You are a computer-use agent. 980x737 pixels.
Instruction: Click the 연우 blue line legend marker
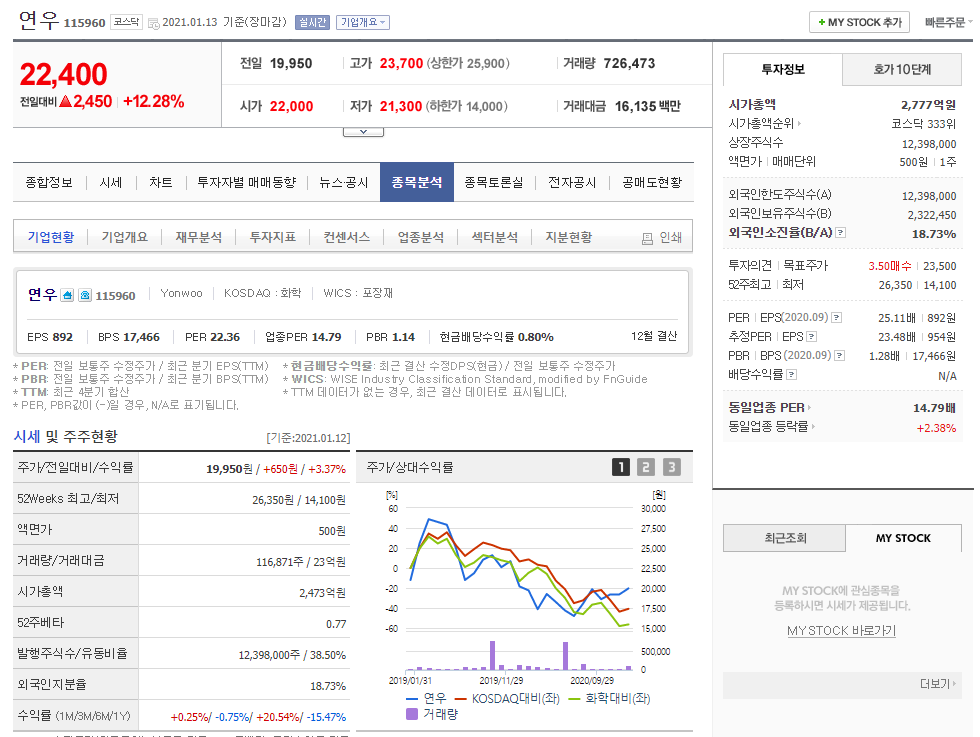pyautogui.click(x=412, y=698)
